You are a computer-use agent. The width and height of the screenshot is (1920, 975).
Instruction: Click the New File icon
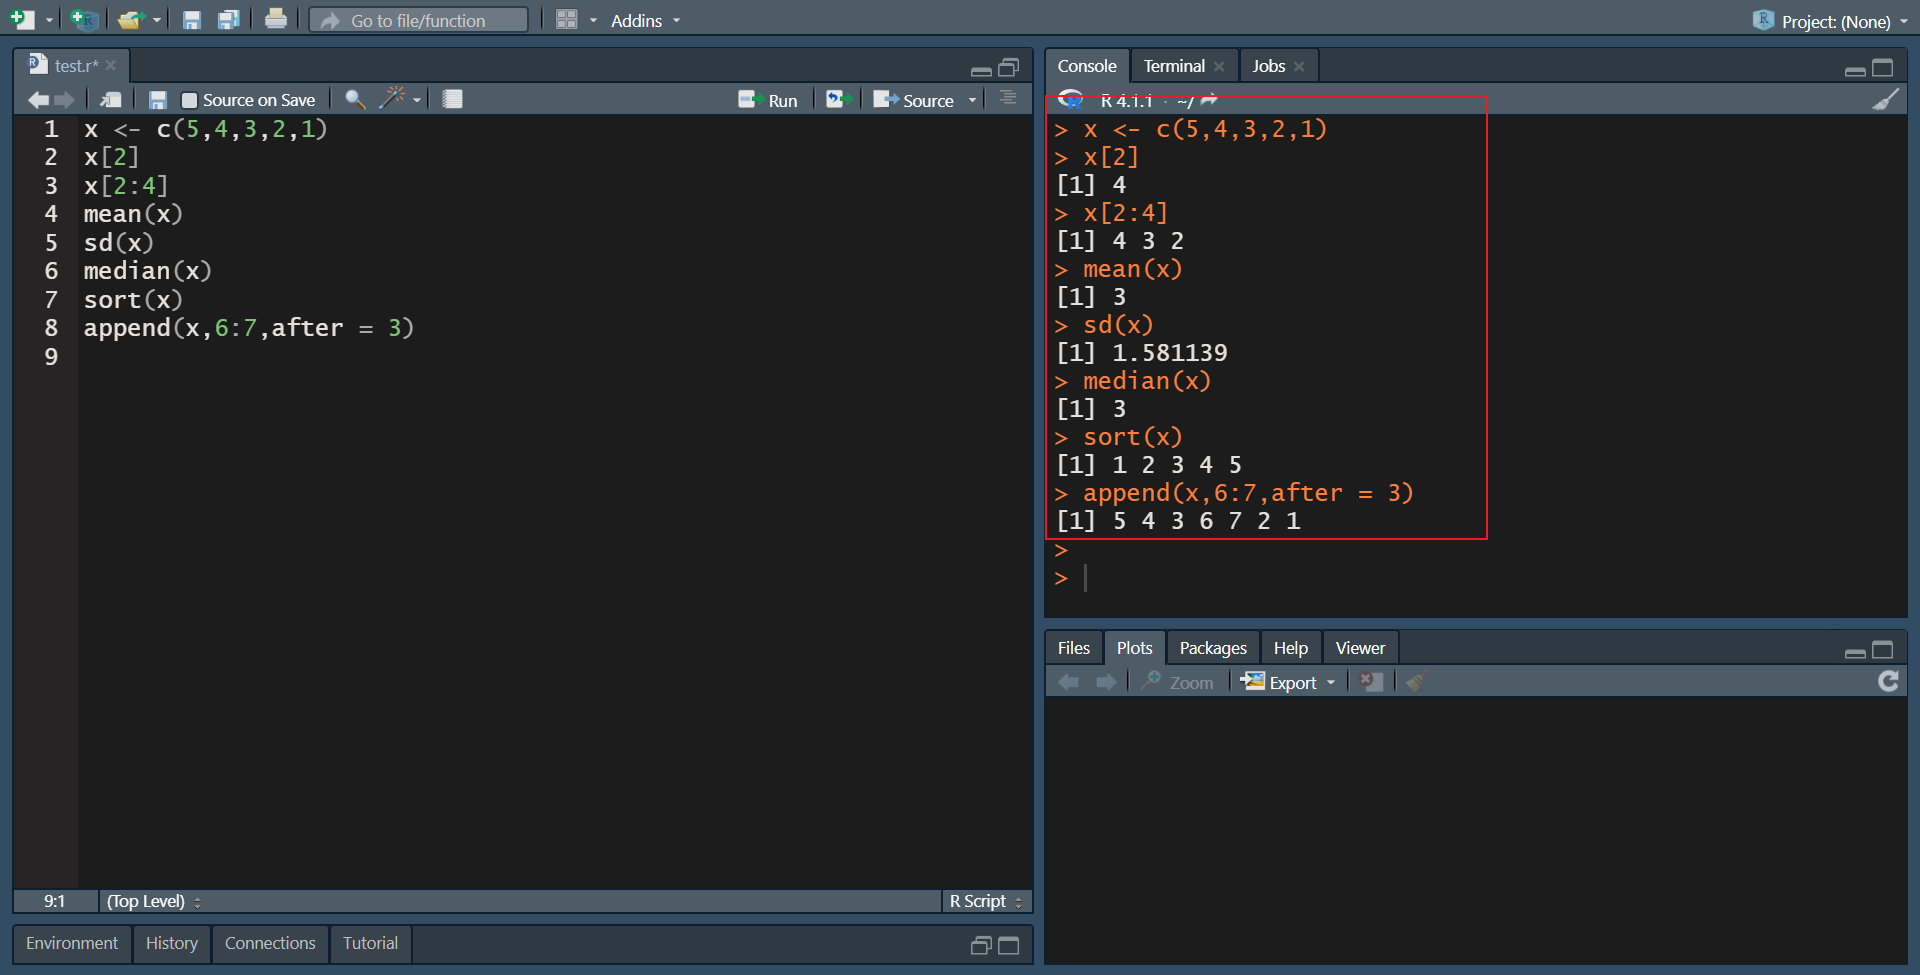coord(22,19)
